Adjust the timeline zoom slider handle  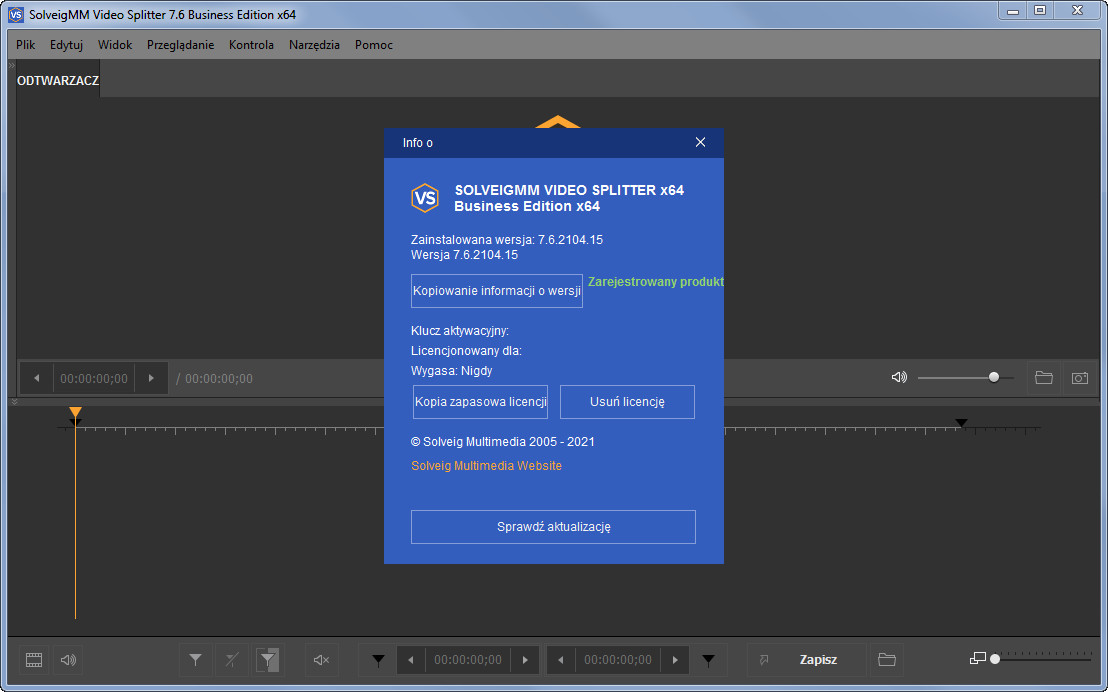click(995, 659)
